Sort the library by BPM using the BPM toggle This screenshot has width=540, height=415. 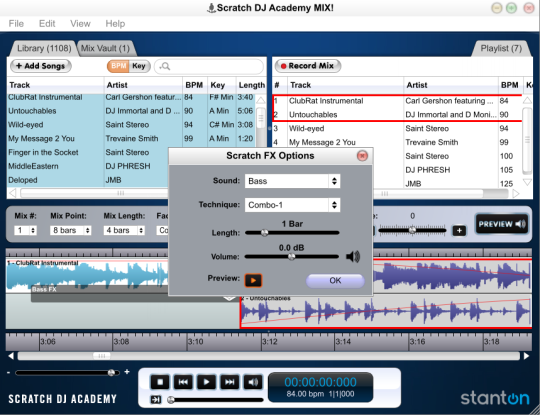[118, 66]
